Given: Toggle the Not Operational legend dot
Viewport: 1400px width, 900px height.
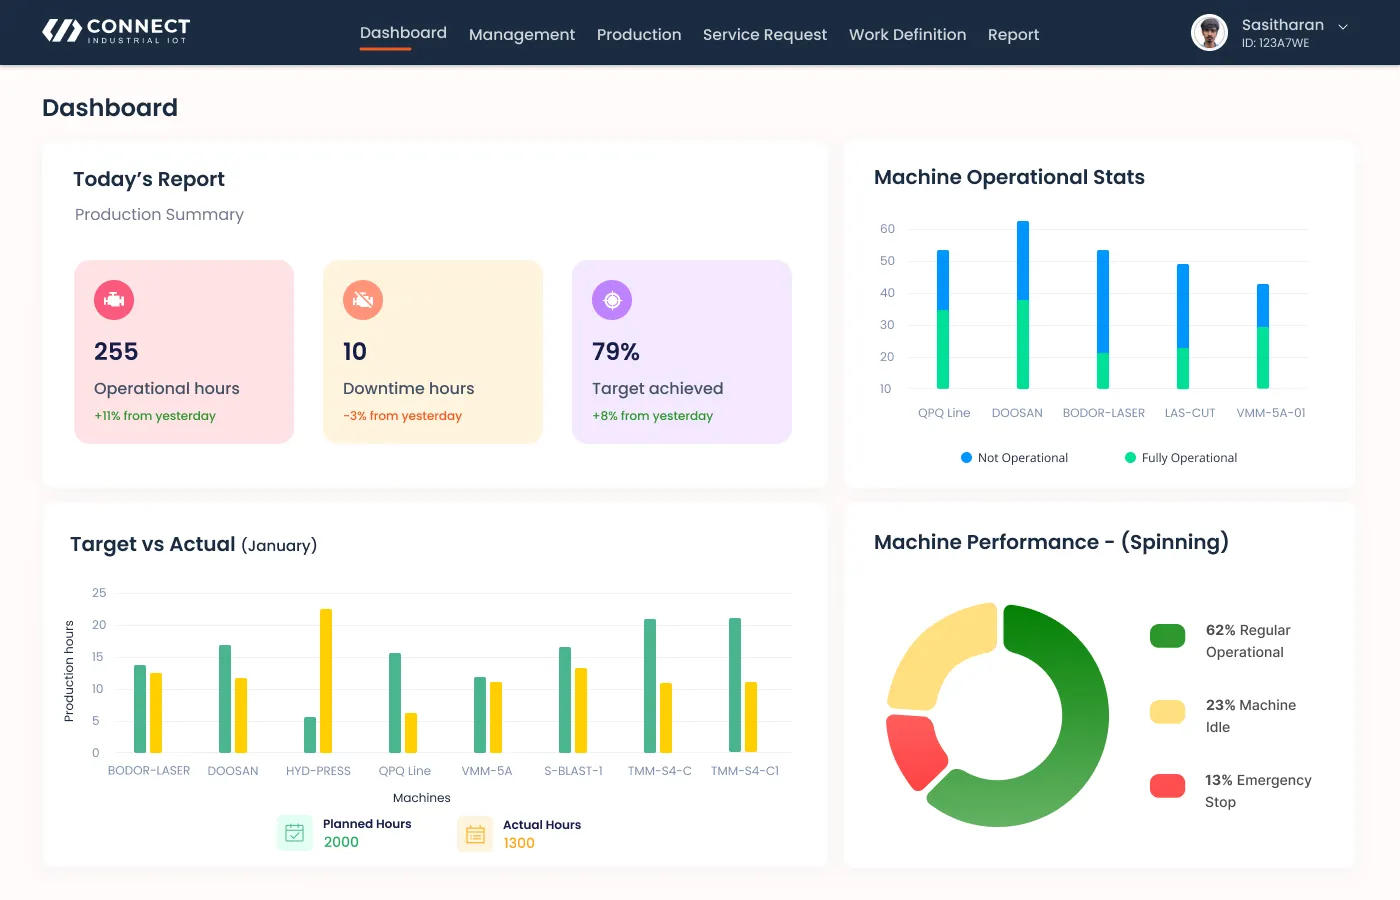Looking at the screenshot, I should coord(966,458).
